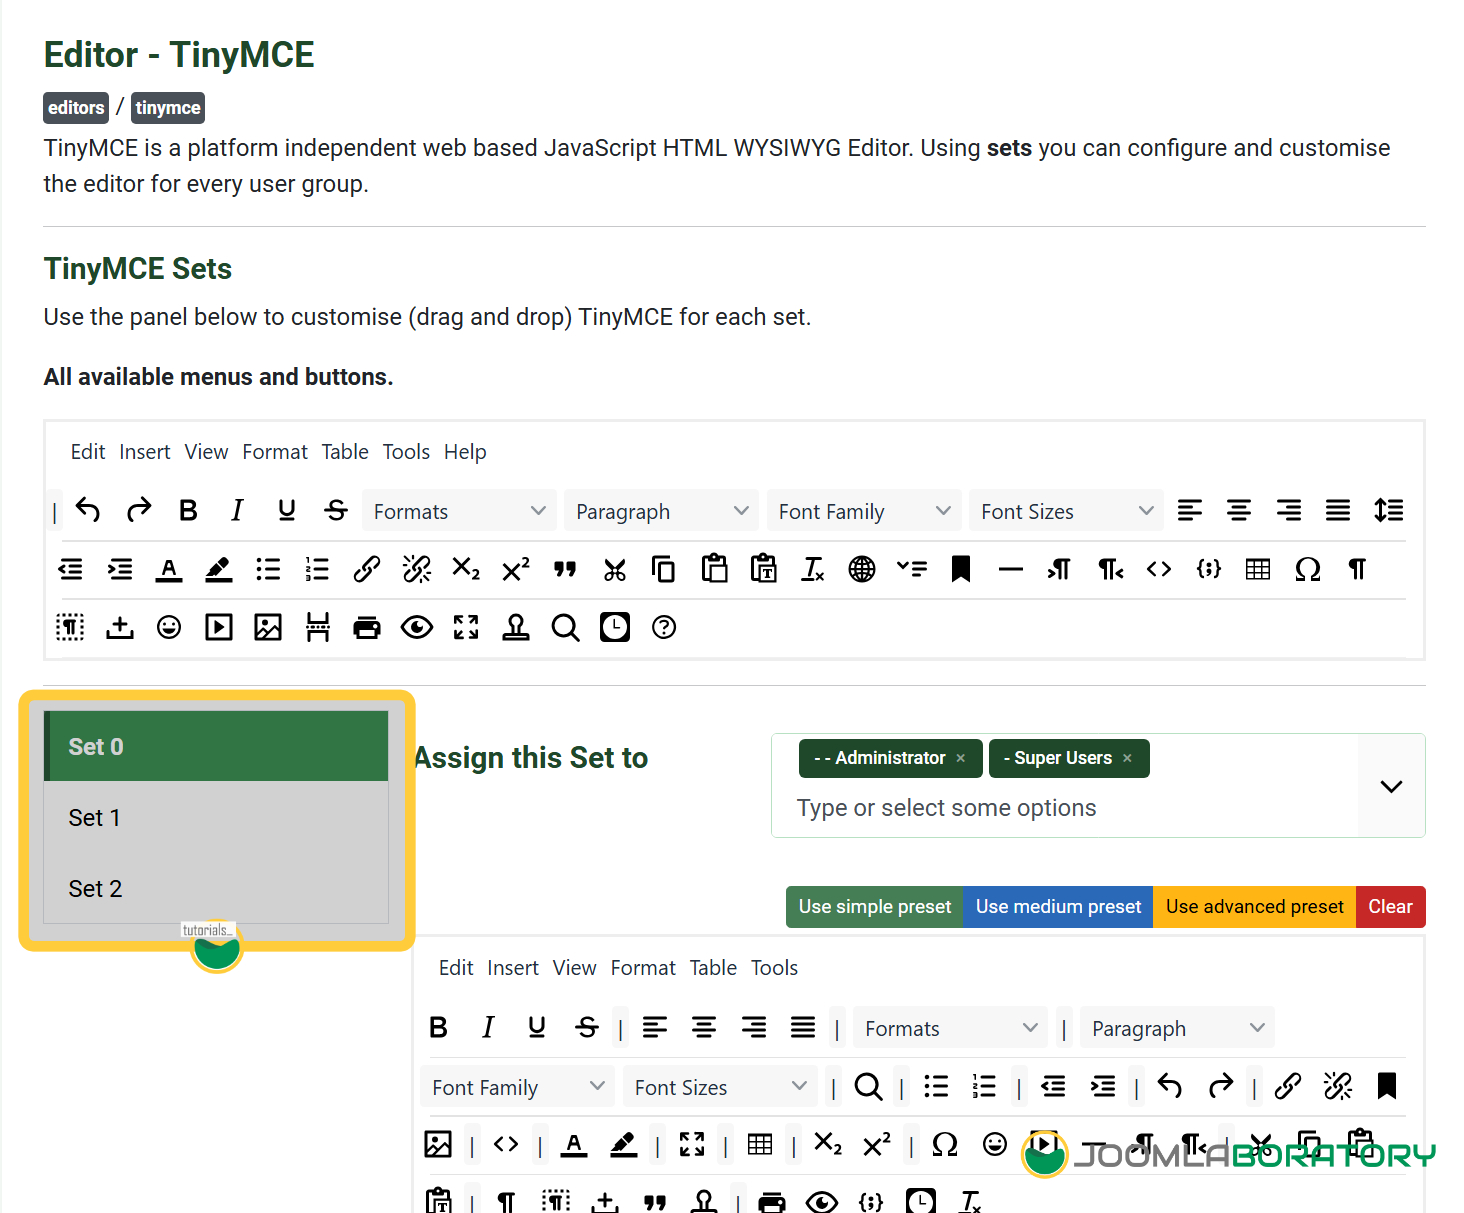Click Insert menu in available menus panel
1464x1213 pixels.
pyautogui.click(x=145, y=452)
